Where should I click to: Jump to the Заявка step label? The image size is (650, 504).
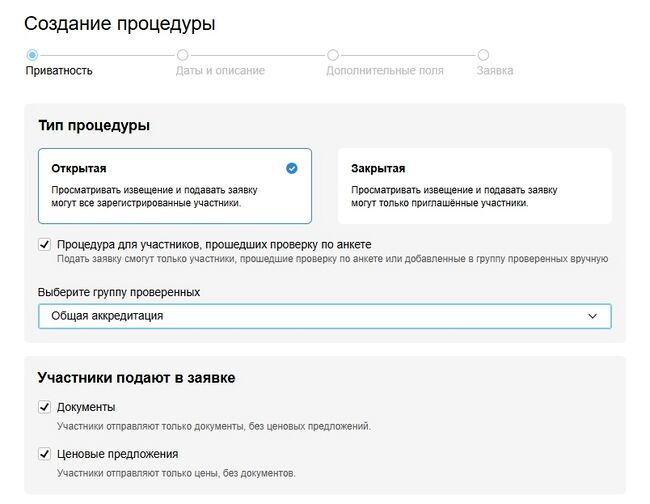(x=495, y=71)
